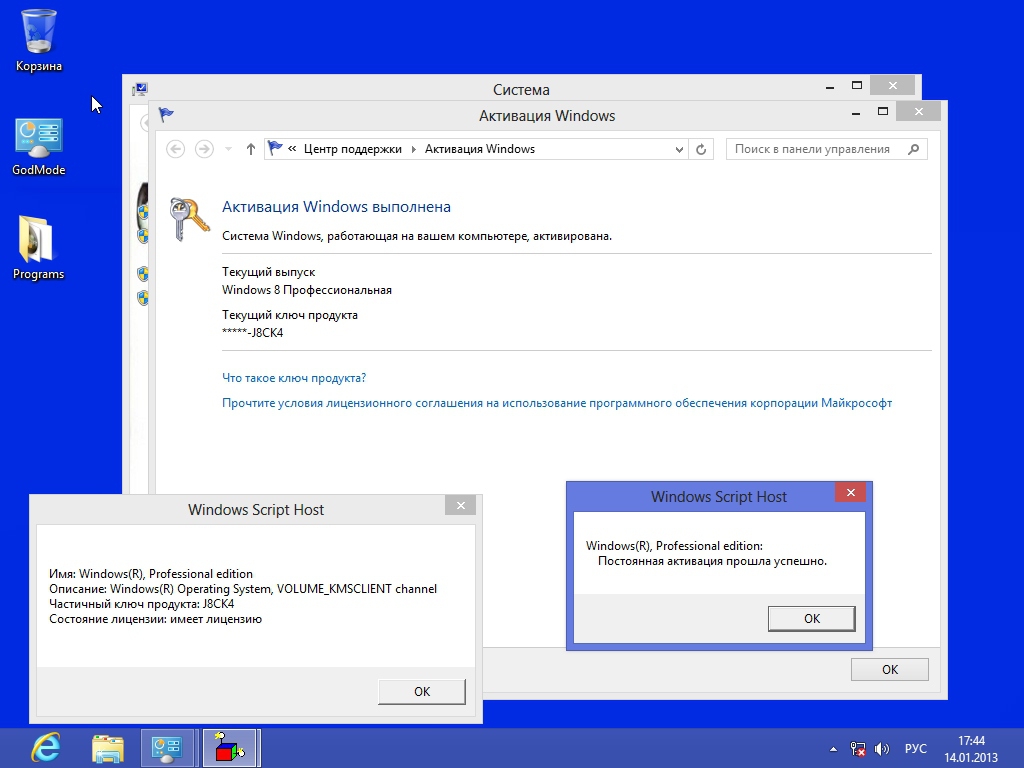Open Центр поддержки breadcrumb
Screen dimensions: 1024x768
point(353,149)
